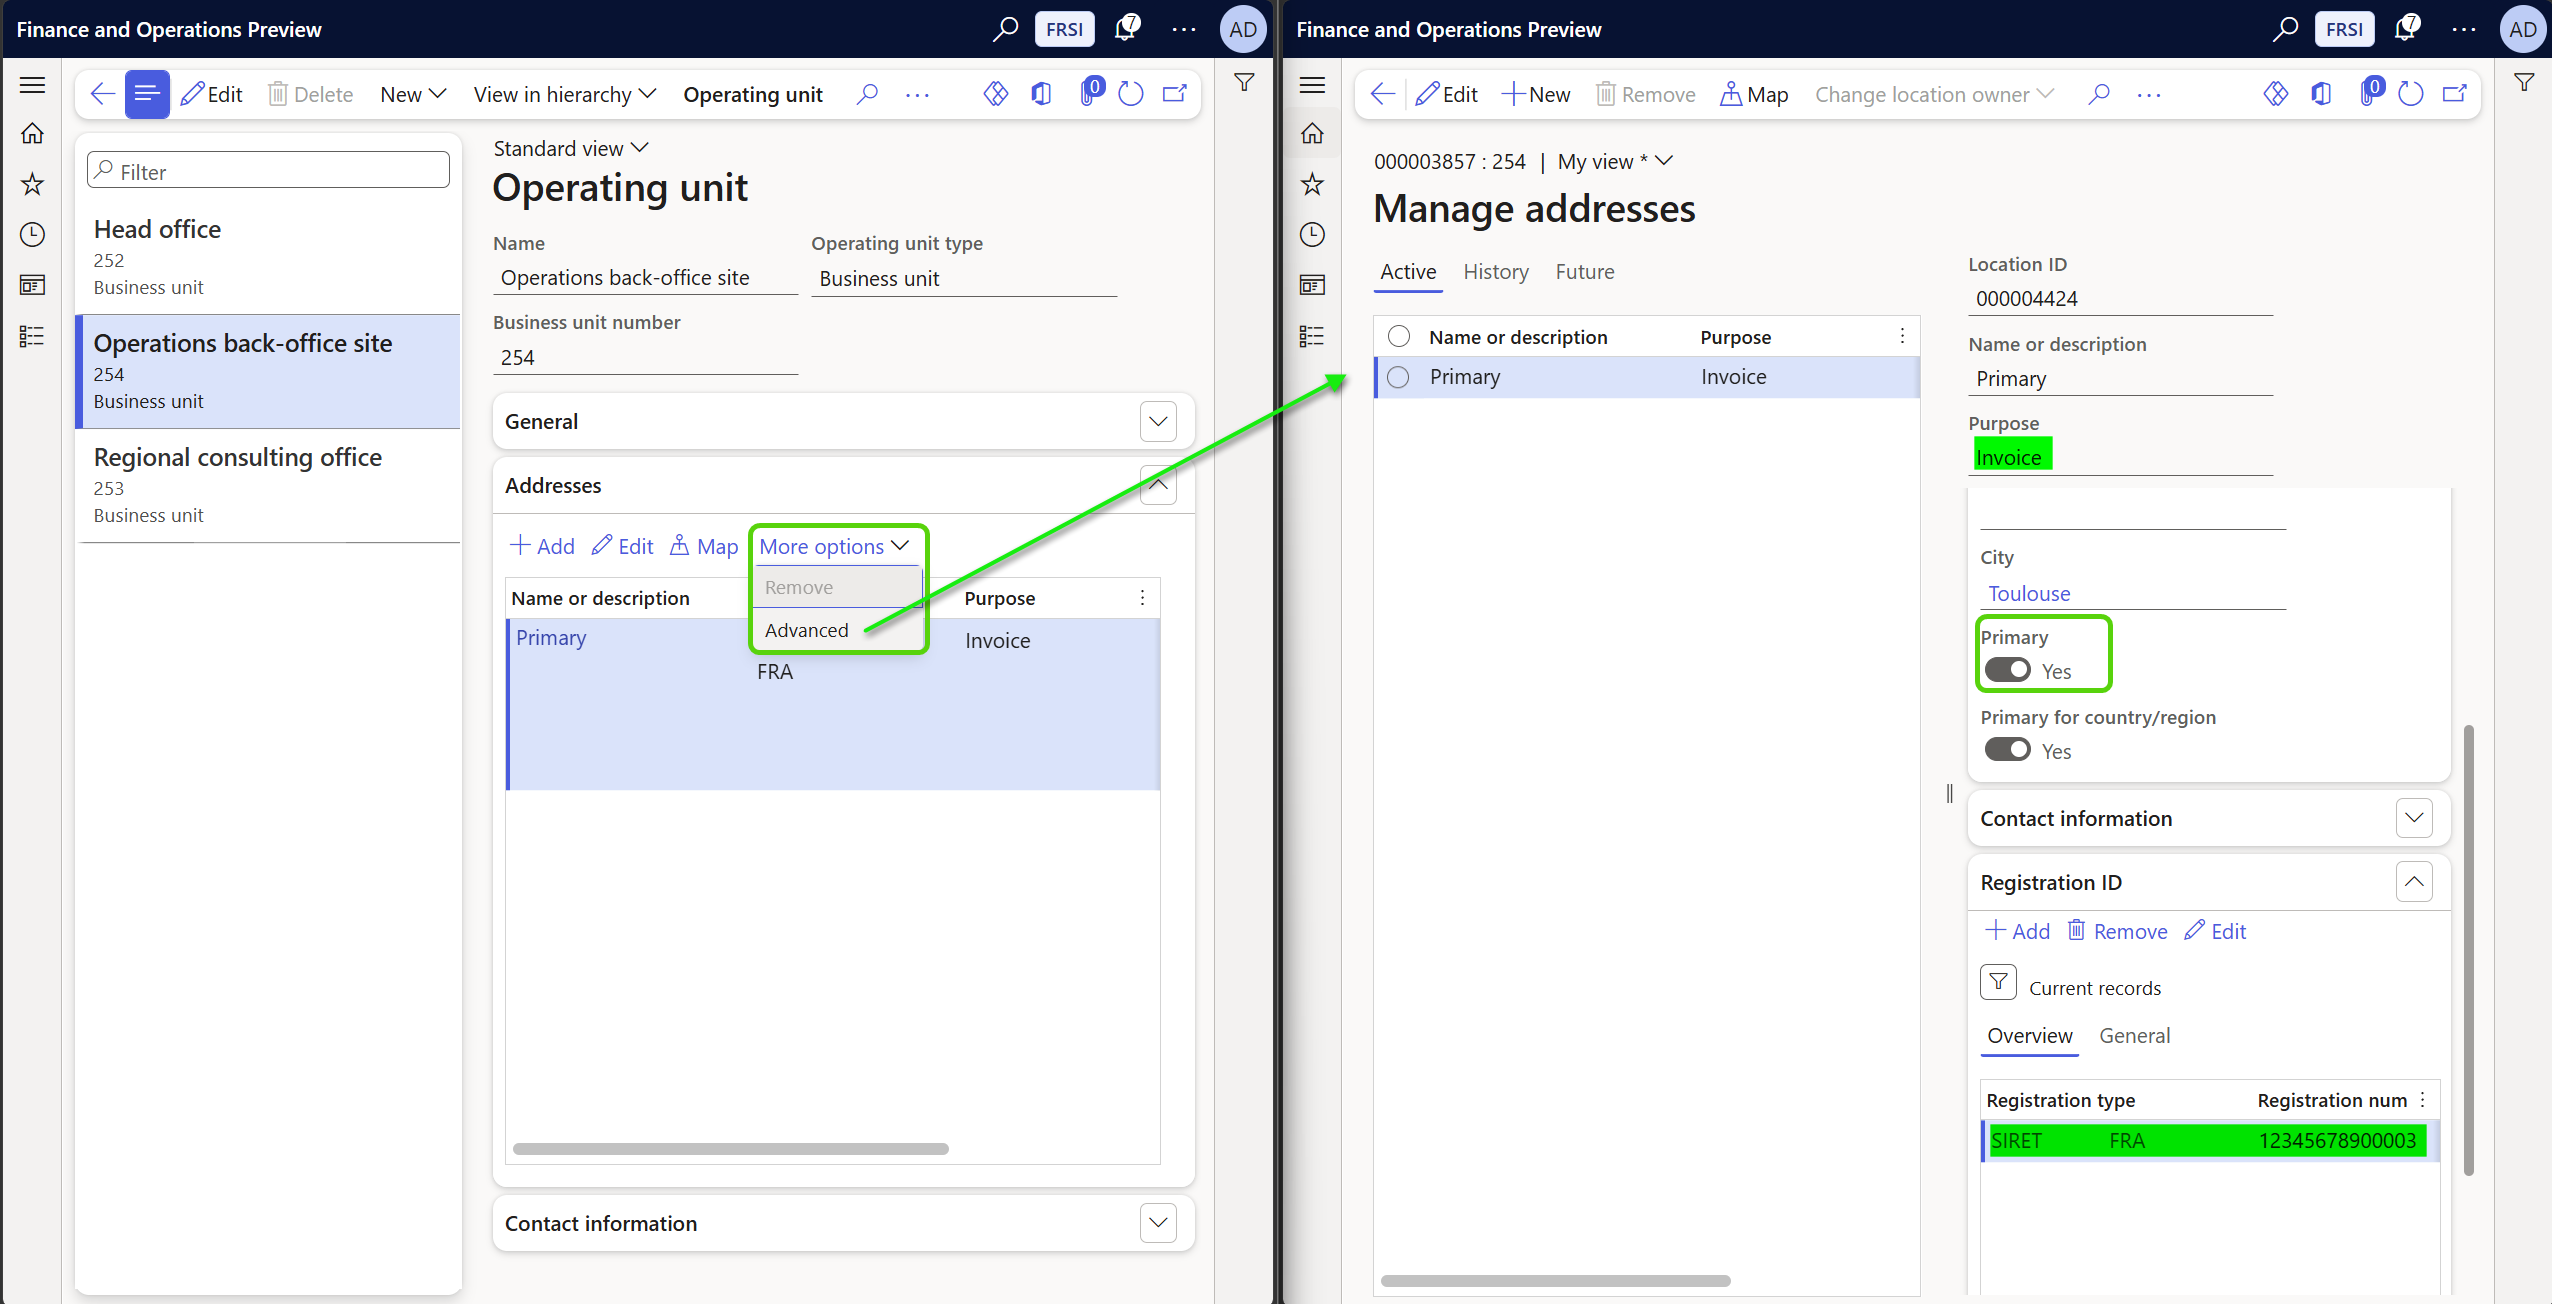Go back in Manage addresses window
This screenshot has width=2552, height=1304.
(1382, 94)
